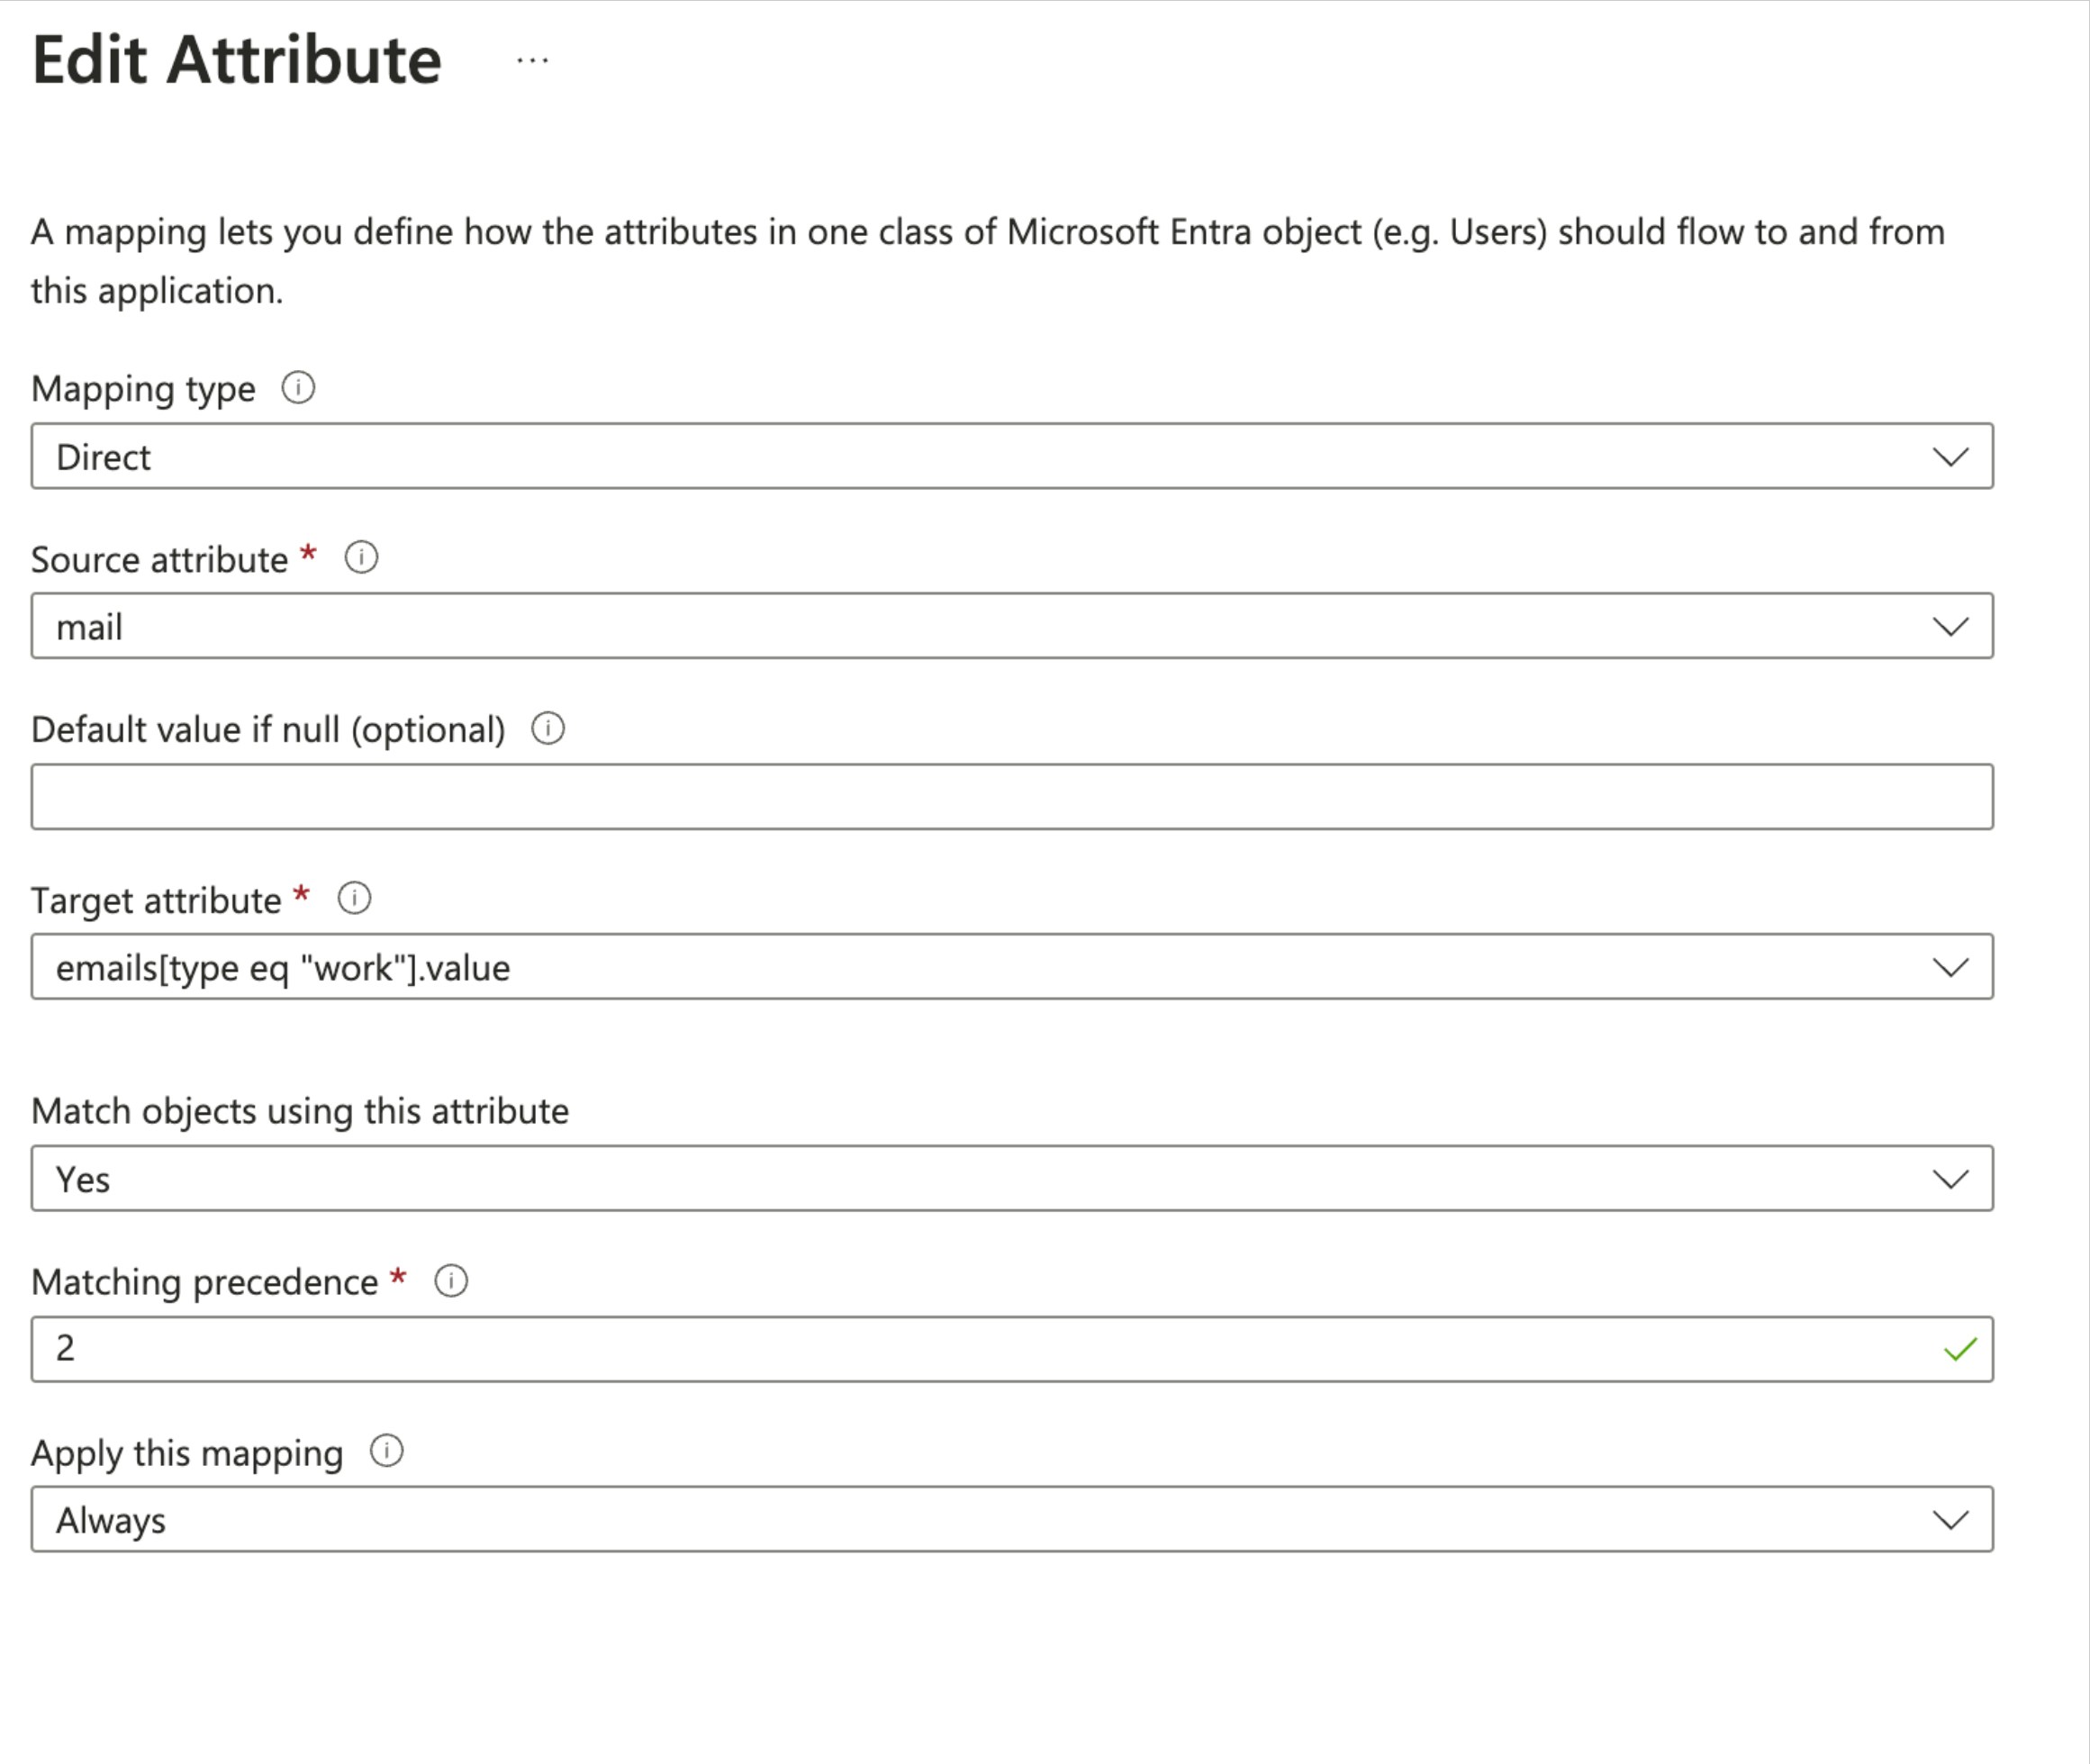The width and height of the screenshot is (2090, 1764).
Task: Open the Apply this mapping info tooltip
Action: 385,1450
